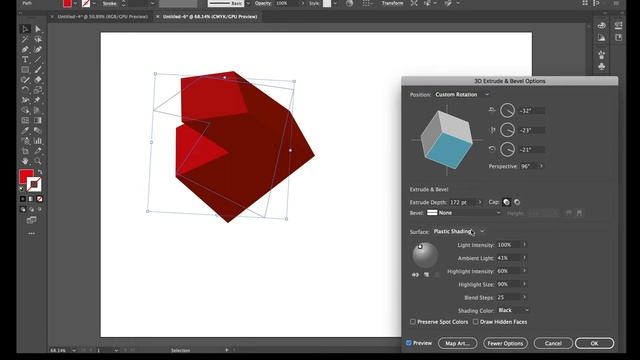Open Transform in the control bar

click(392, 3)
